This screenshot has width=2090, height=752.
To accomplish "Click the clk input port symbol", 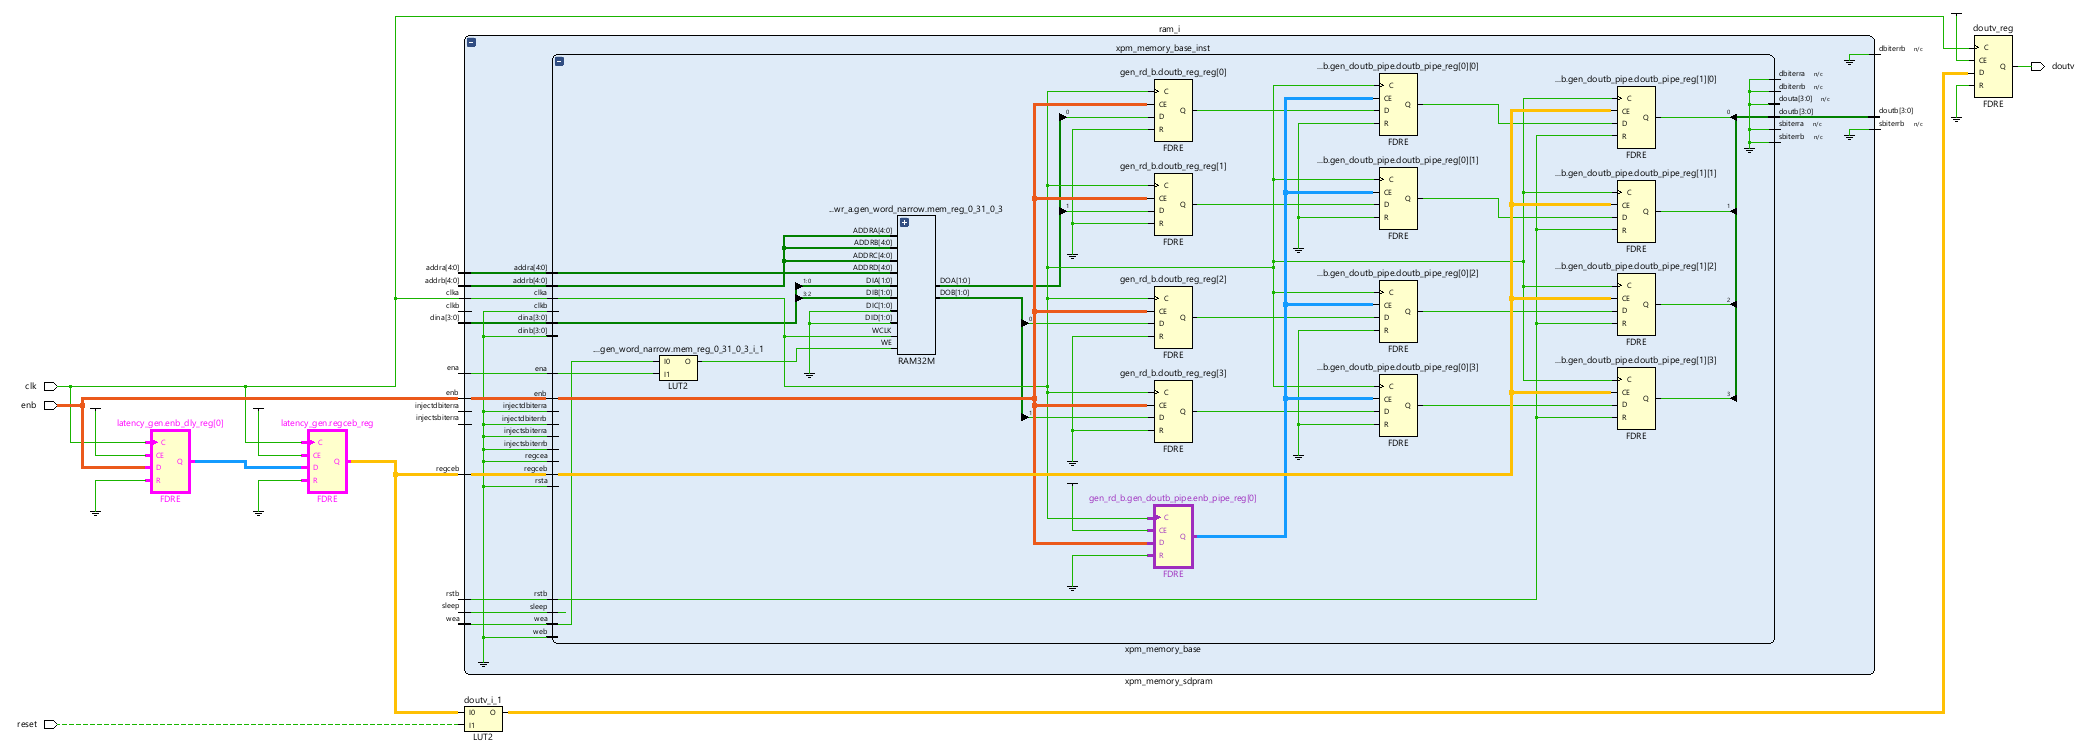I will click(x=50, y=386).
